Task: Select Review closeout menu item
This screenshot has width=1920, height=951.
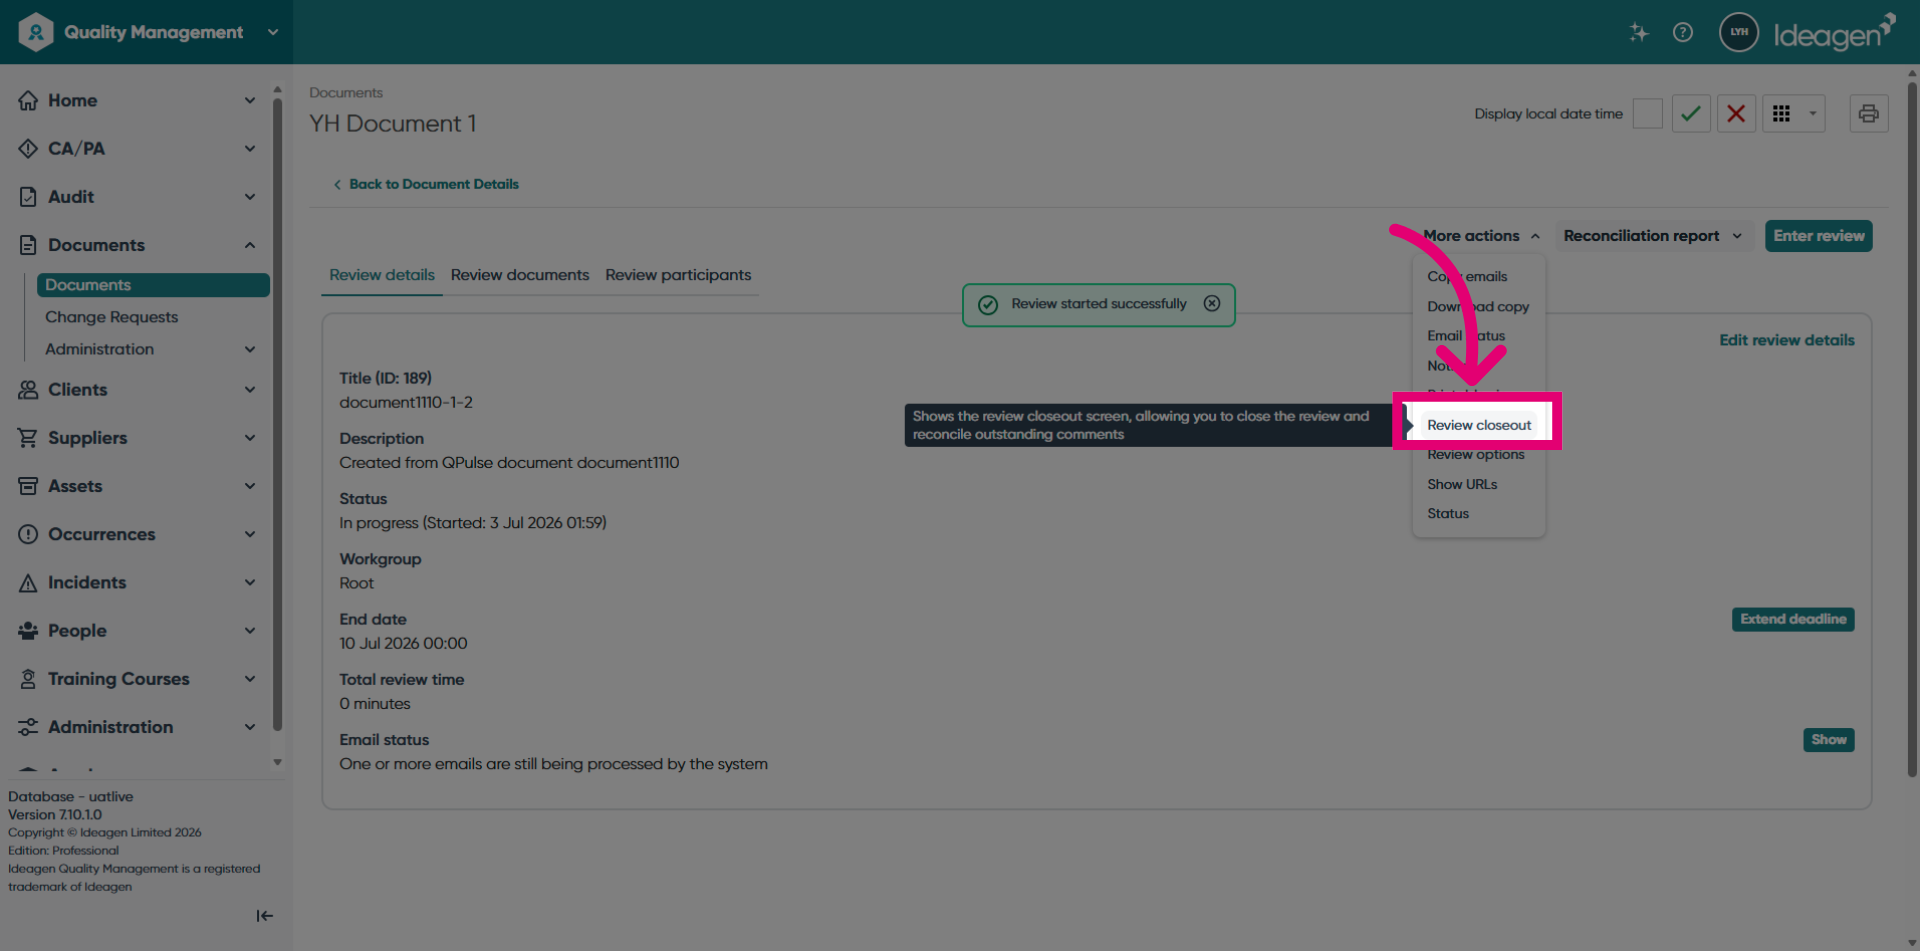Action: pos(1479,425)
